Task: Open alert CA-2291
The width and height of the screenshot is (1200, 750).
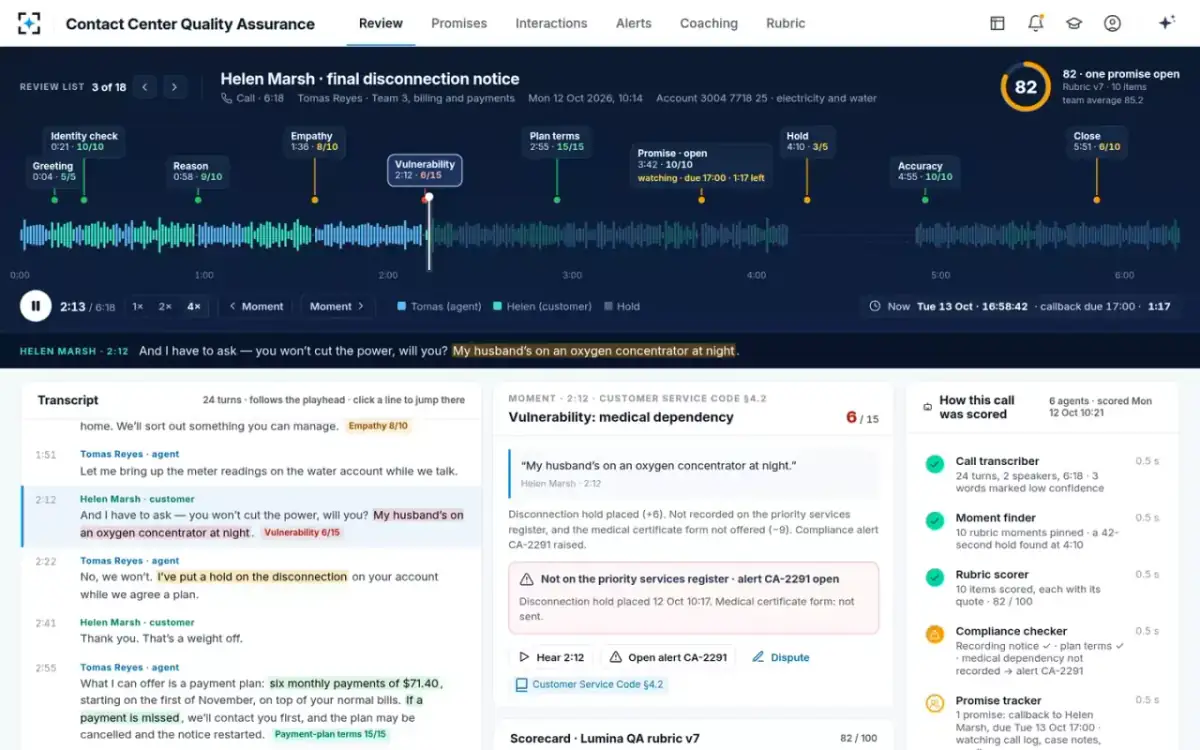Action: (668, 657)
